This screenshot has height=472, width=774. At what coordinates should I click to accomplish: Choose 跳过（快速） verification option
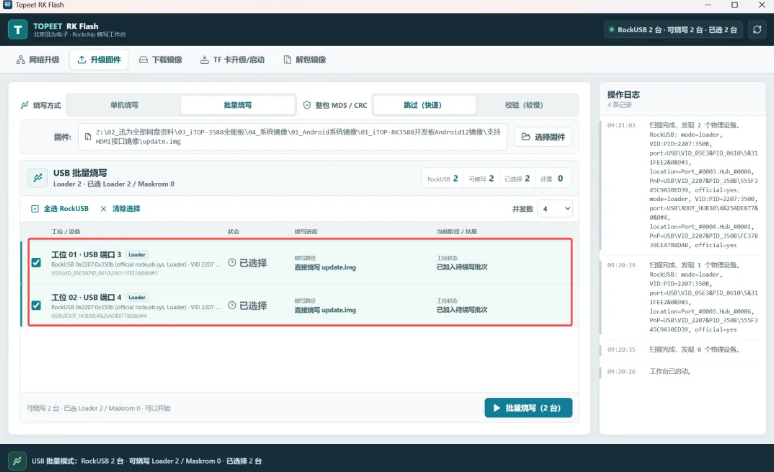tap(424, 105)
